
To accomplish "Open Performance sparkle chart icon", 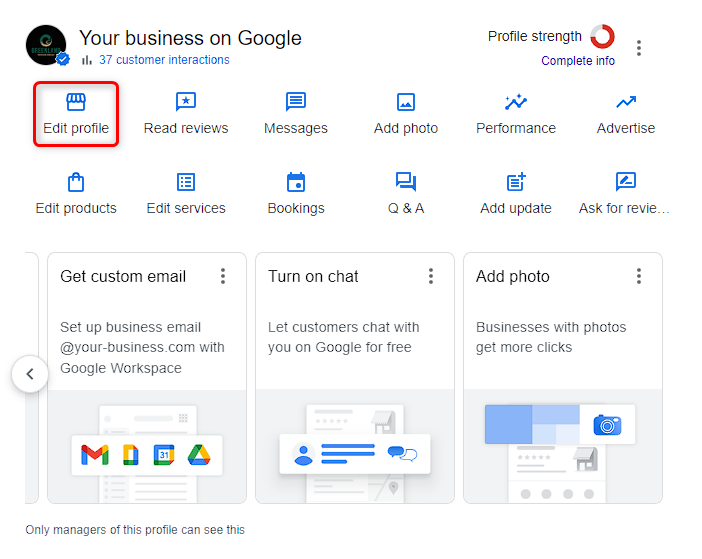I will [516, 102].
